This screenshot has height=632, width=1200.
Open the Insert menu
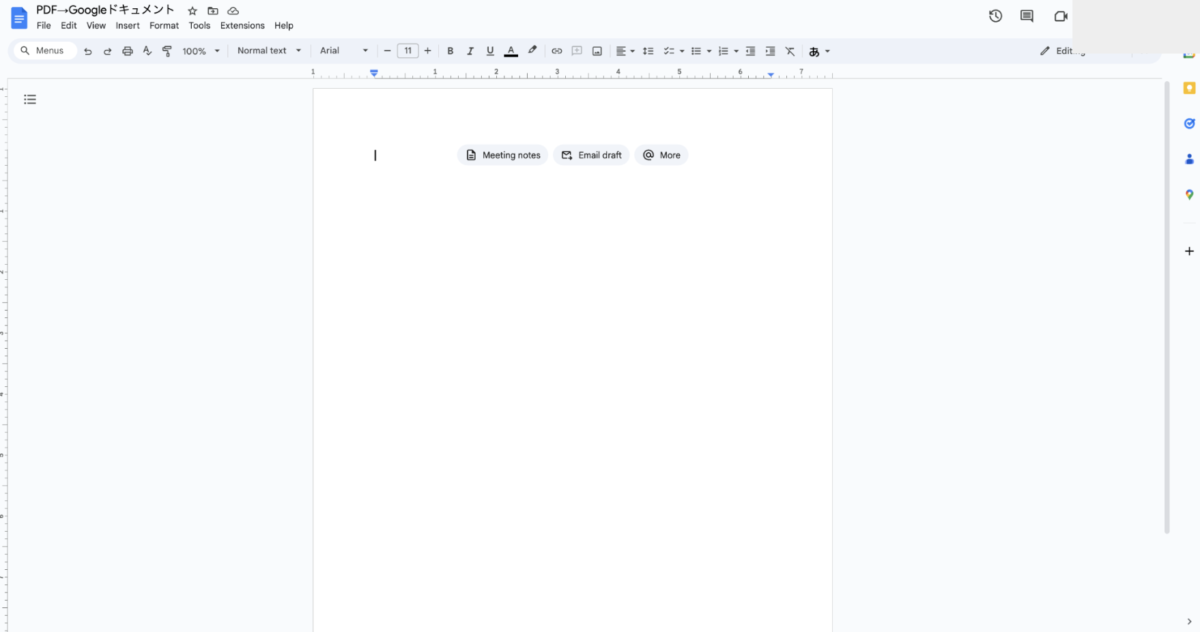click(x=127, y=25)
